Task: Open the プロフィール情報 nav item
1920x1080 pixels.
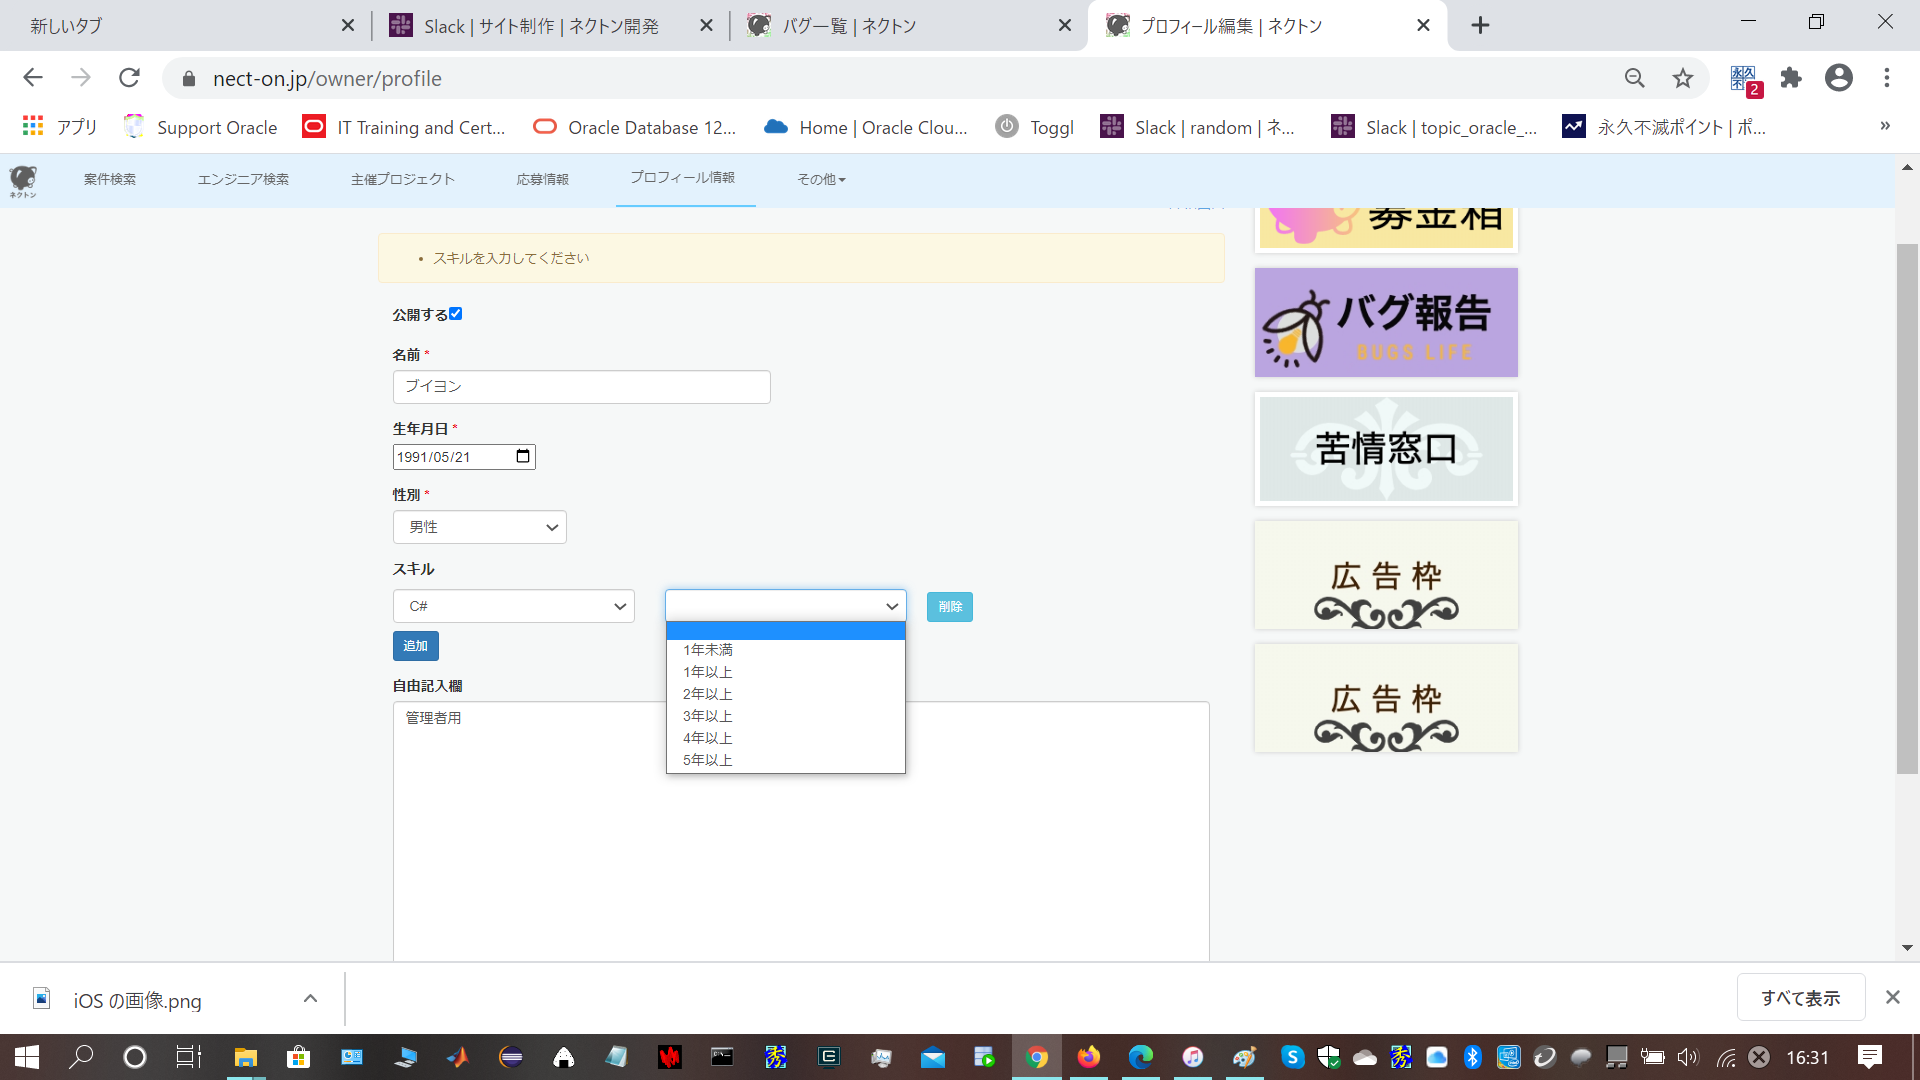Action: pos(683,178)
